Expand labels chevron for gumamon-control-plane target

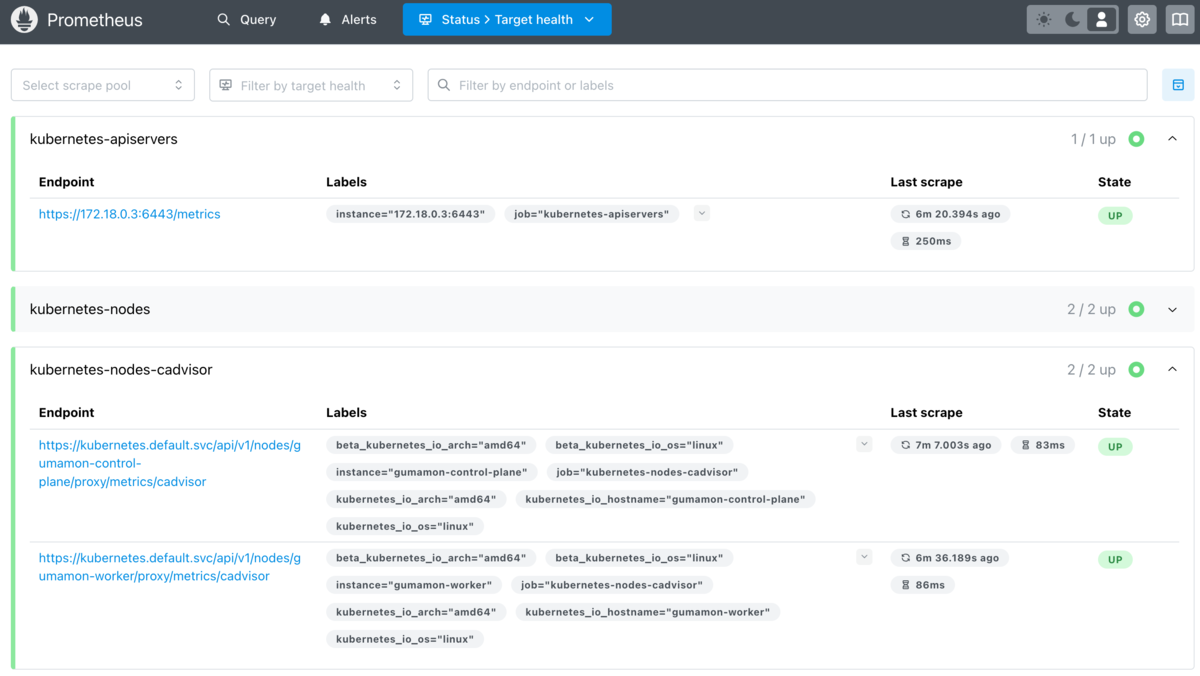(864, 444)
